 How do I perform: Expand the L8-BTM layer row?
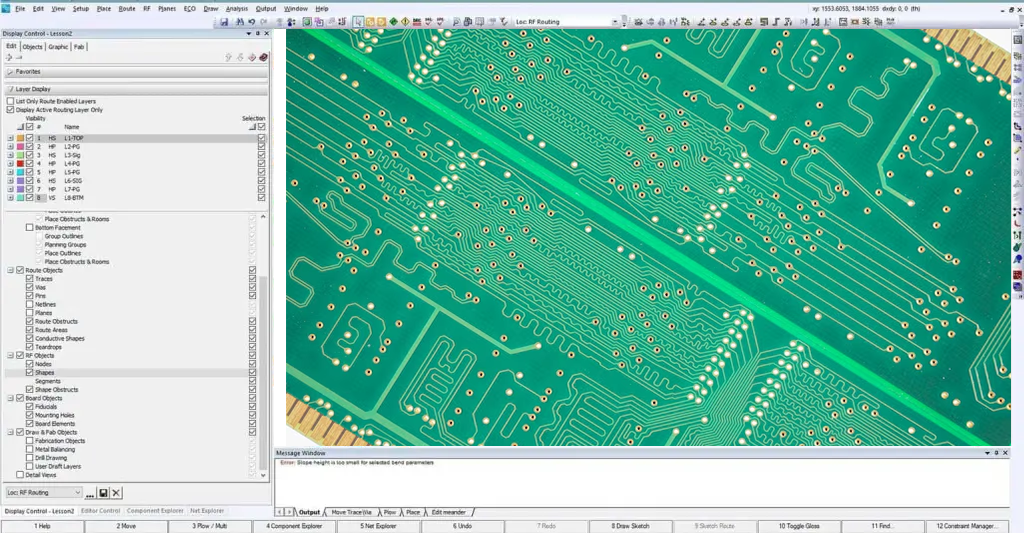(x=10, y=197)
